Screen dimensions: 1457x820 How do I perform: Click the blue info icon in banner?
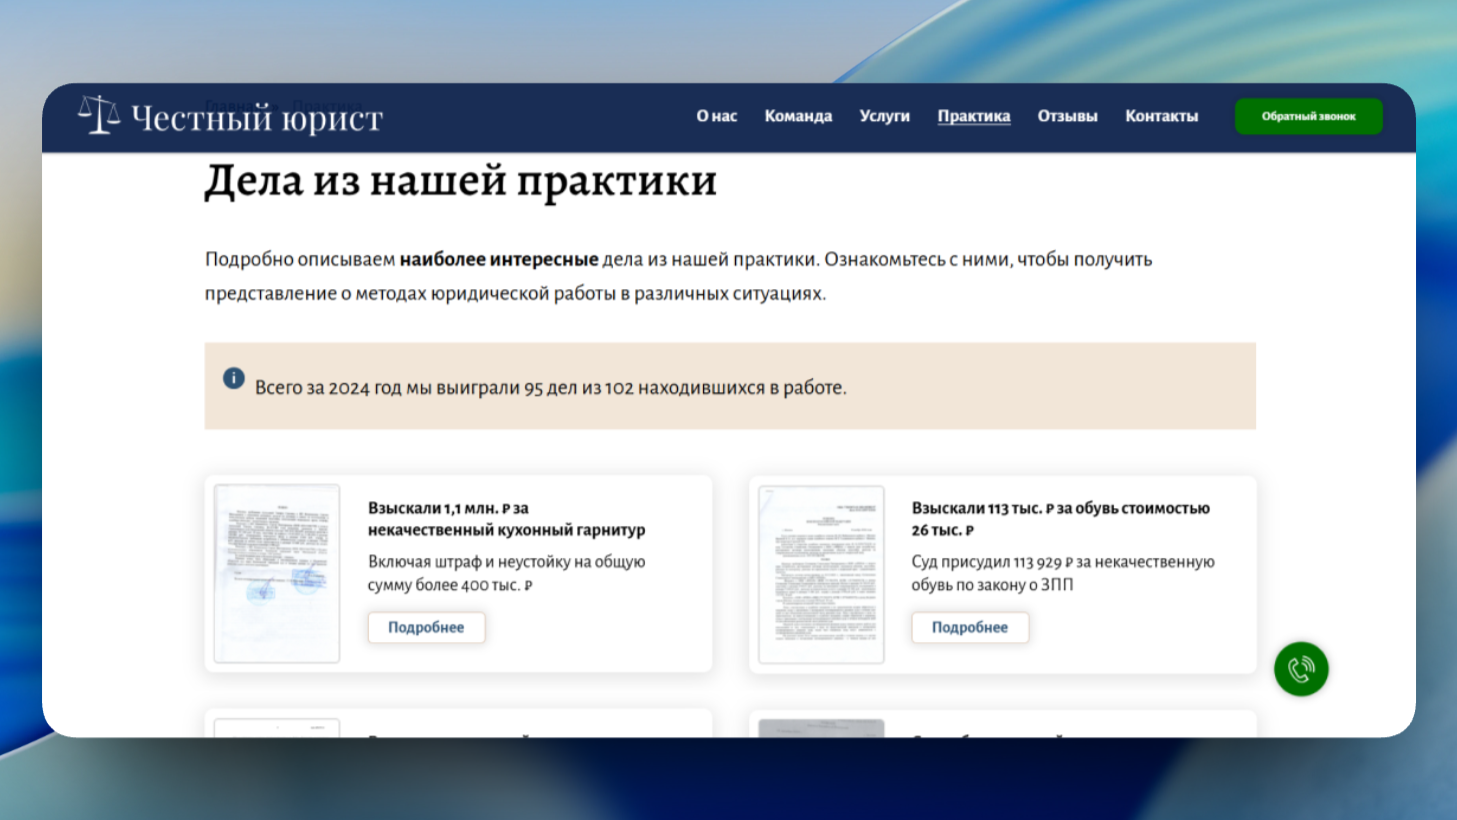pyautogui.click(x=234, y=378)
